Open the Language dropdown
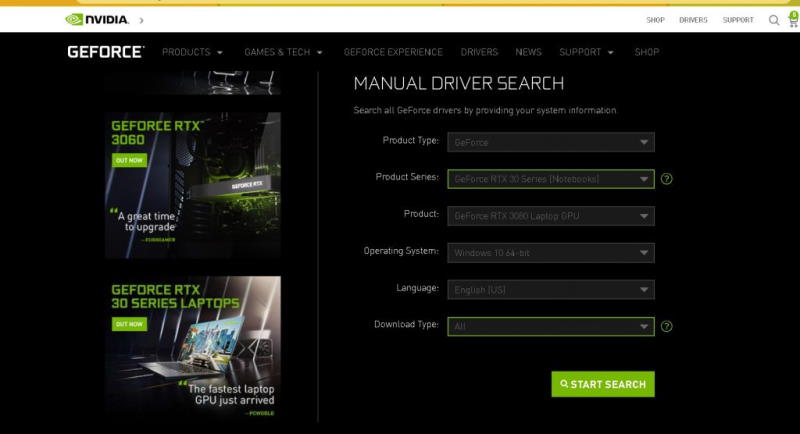The height and width of the screenshot is (434, 800). click(551, 290)
